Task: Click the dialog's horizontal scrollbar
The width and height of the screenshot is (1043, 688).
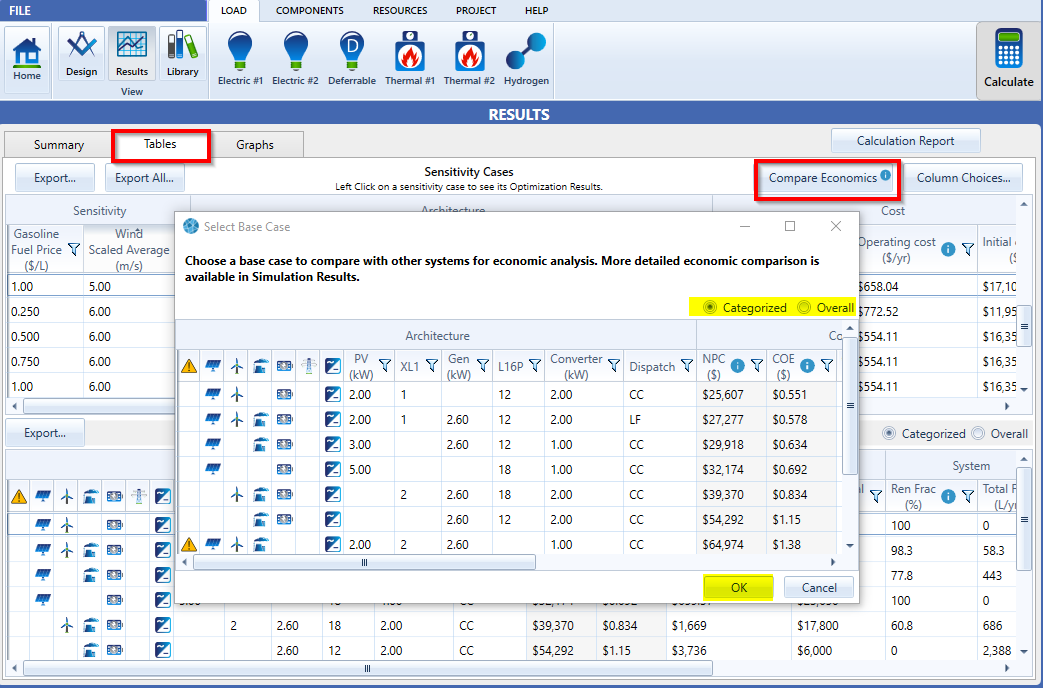Action: [364, 562]
